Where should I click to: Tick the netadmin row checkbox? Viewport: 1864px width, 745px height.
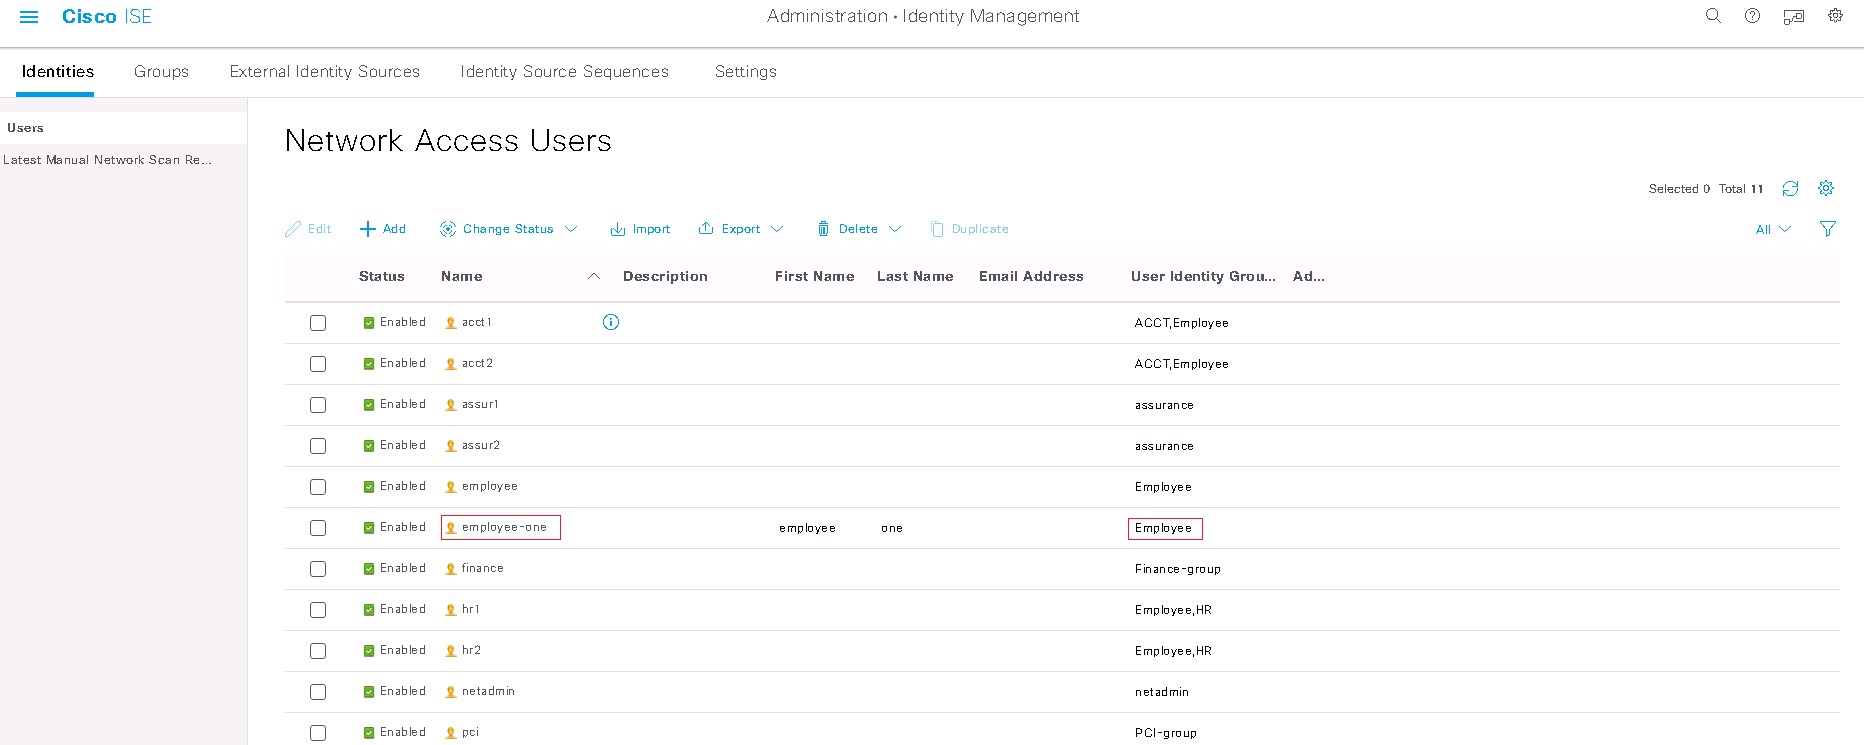pos(318,692)
